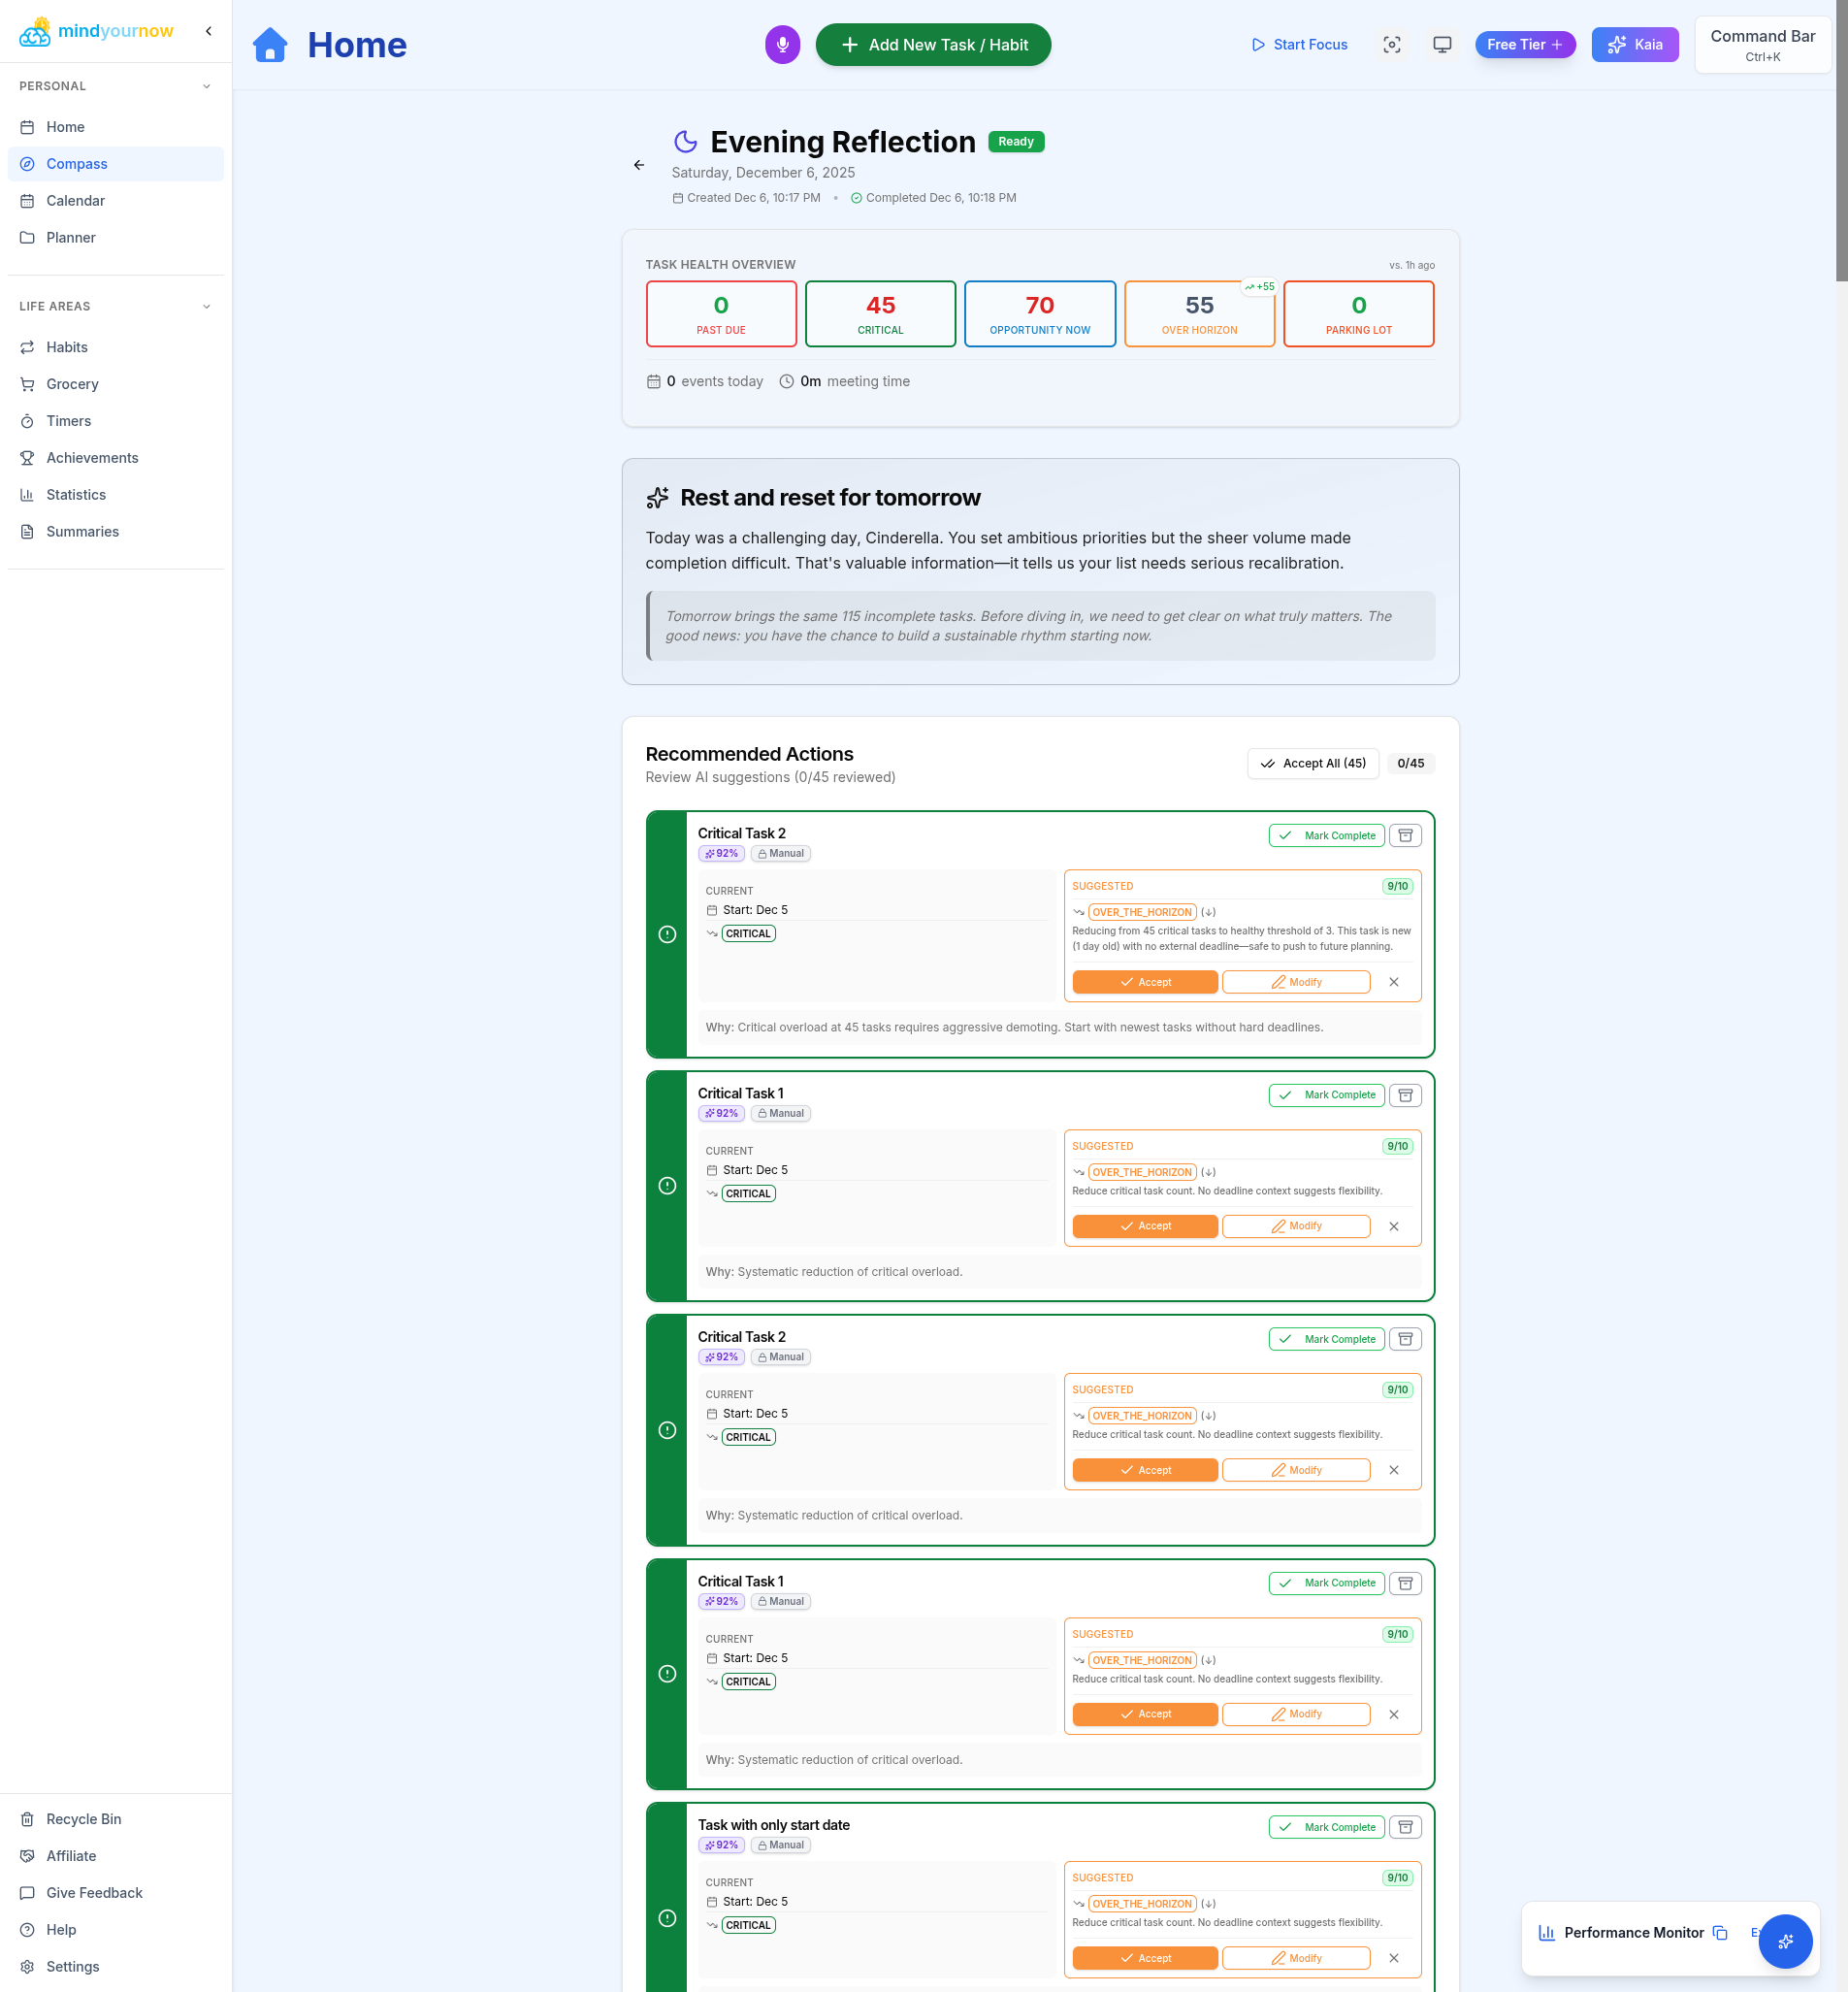Select the Critical count tile showing 45
This screenshot has height=1992, width=1848.
click(879, 314)
